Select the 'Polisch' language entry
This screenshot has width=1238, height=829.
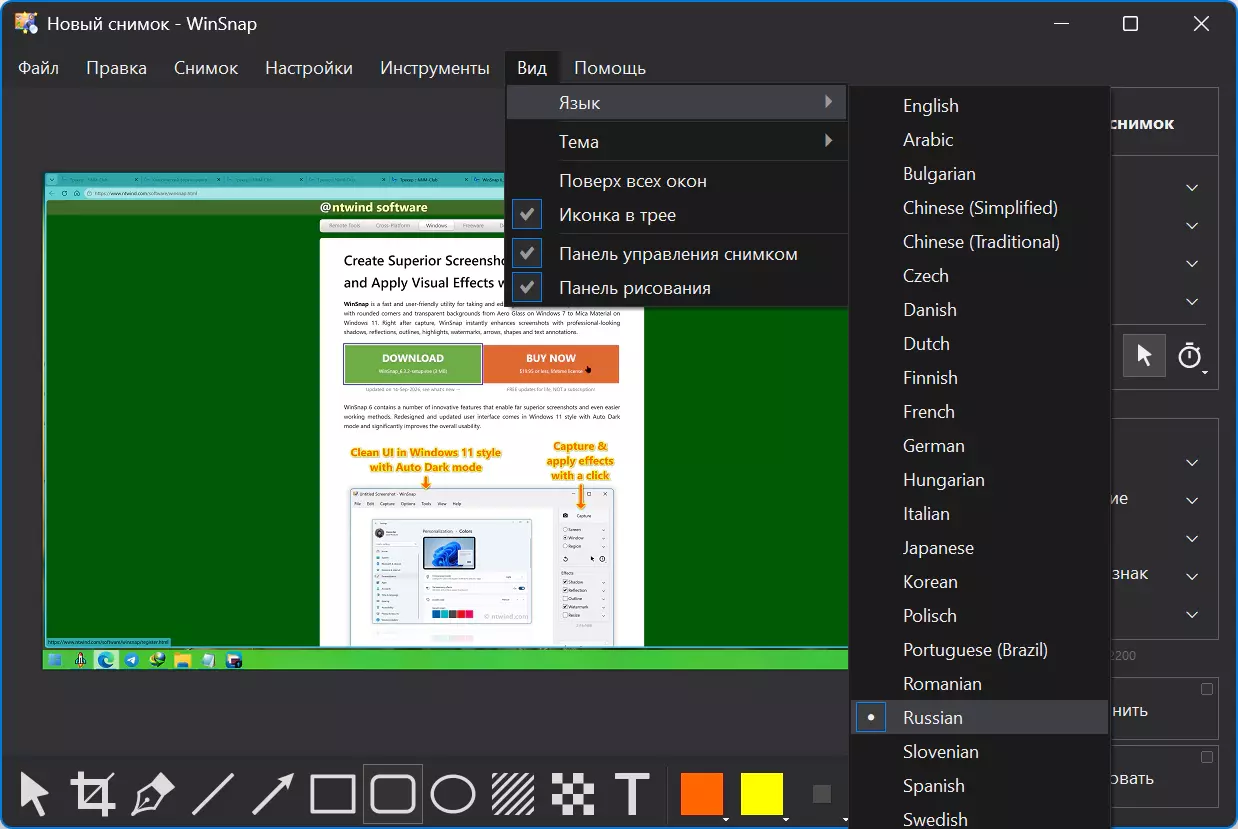point(980,616)
